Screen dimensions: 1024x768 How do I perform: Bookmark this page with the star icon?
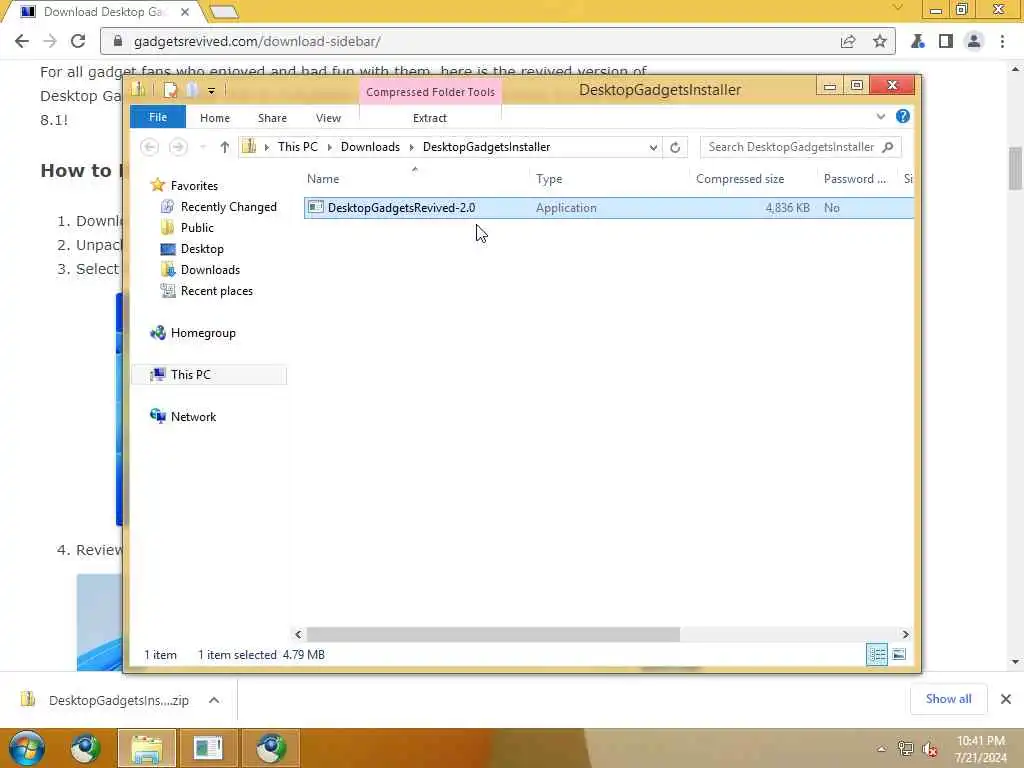tap(880, 42)
